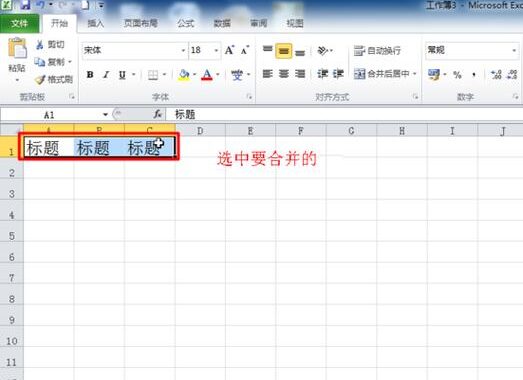The width and height of the screenshot is (523, 380).
Task: Switch to the 页面布局 ribbon tab
Action: (141, 23)
